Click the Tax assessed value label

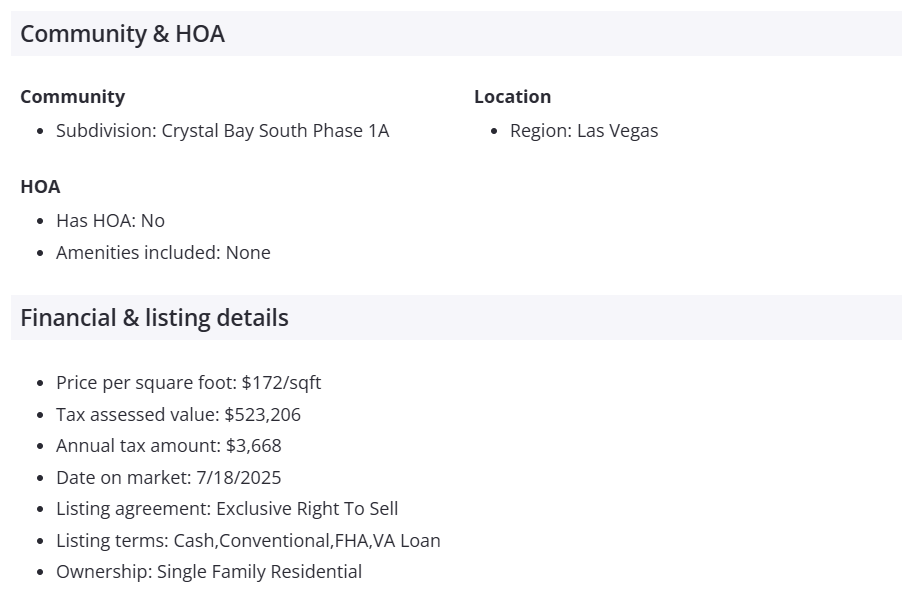(137, 415)
